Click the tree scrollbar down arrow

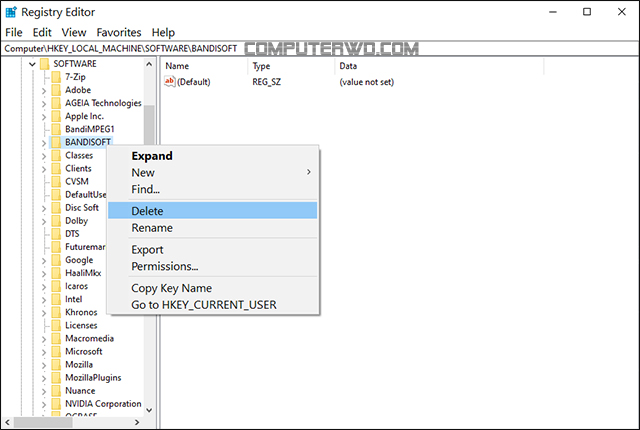(149, 410)
